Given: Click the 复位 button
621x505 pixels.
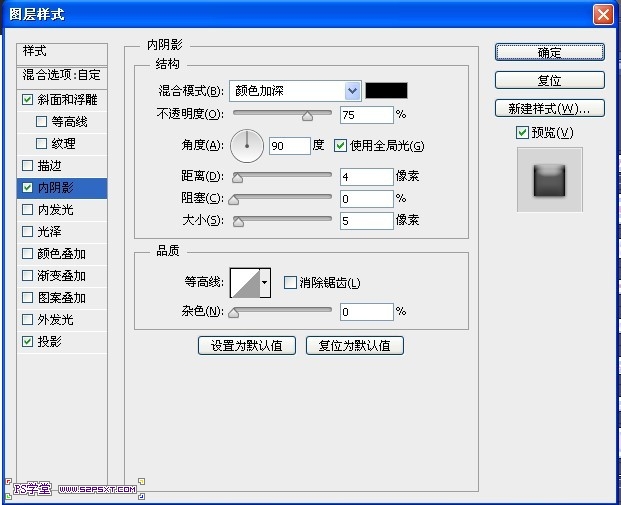Looking at the screenshot, I should [550, 80].
